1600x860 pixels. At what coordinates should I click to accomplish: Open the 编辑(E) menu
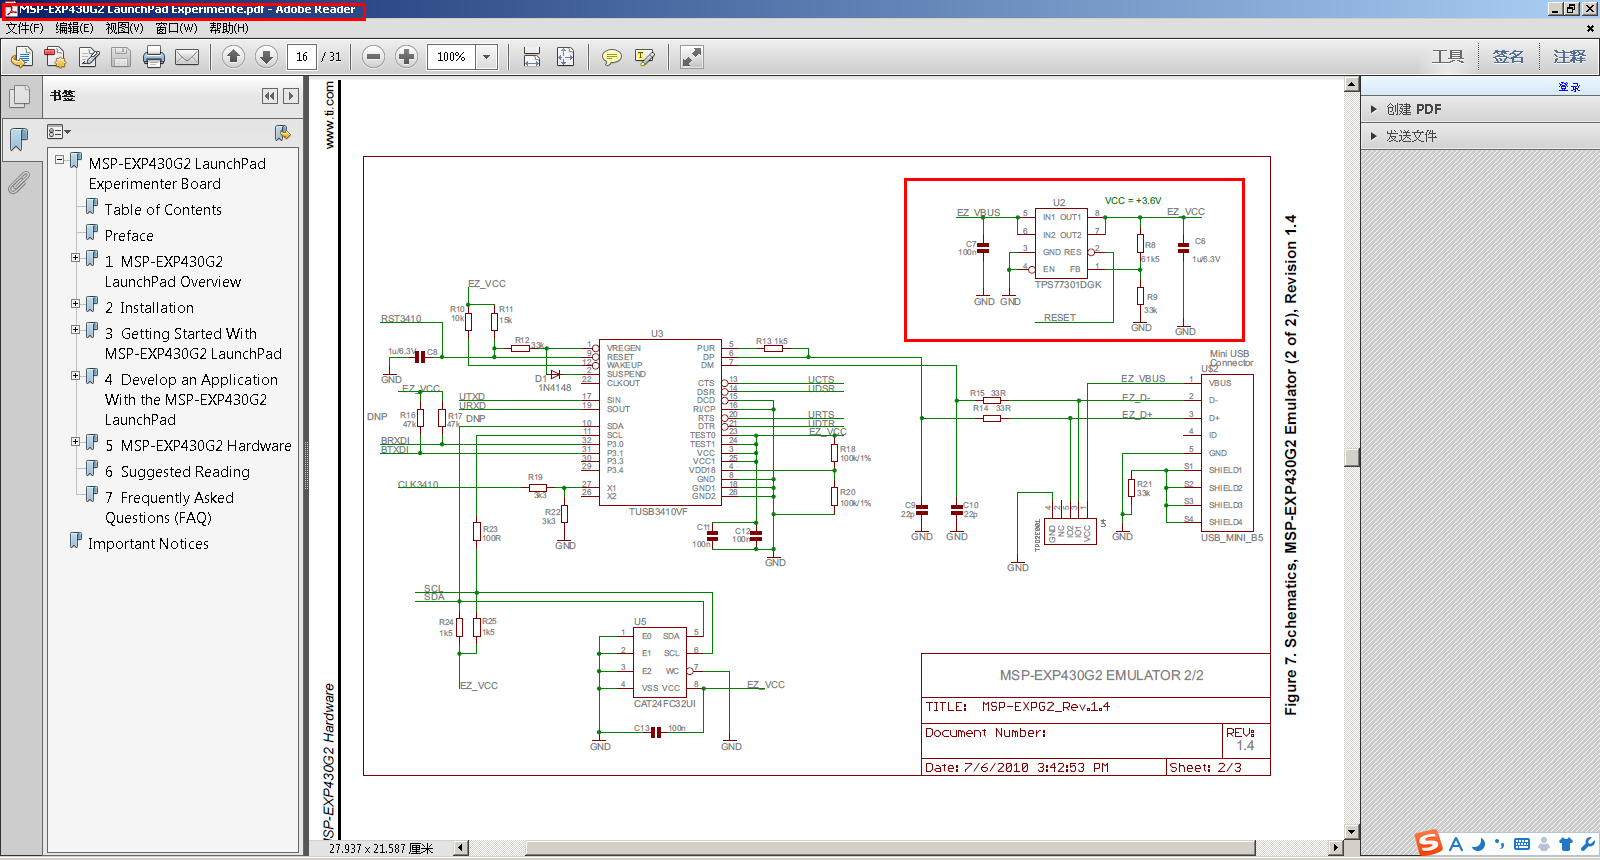(x=75, y=28)
